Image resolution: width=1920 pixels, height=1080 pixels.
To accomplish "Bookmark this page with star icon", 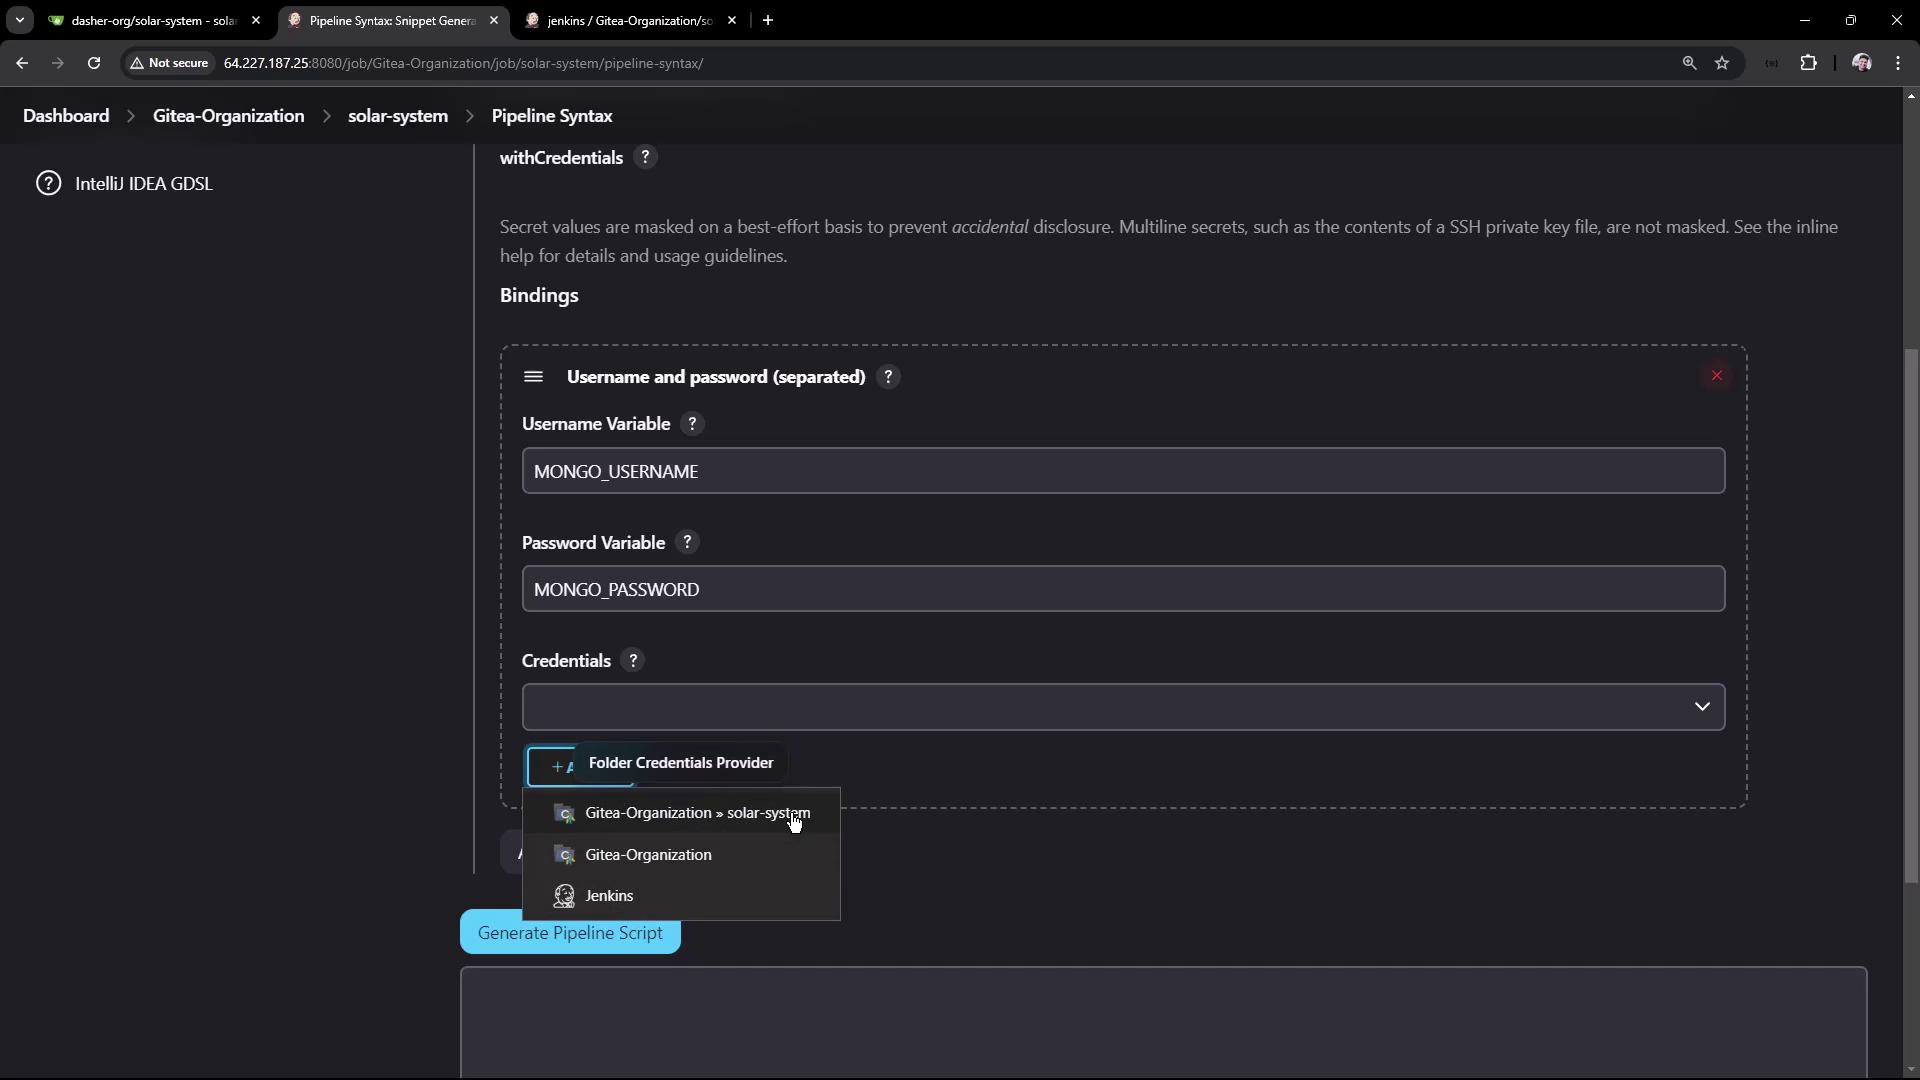I will click(1722, 63).
